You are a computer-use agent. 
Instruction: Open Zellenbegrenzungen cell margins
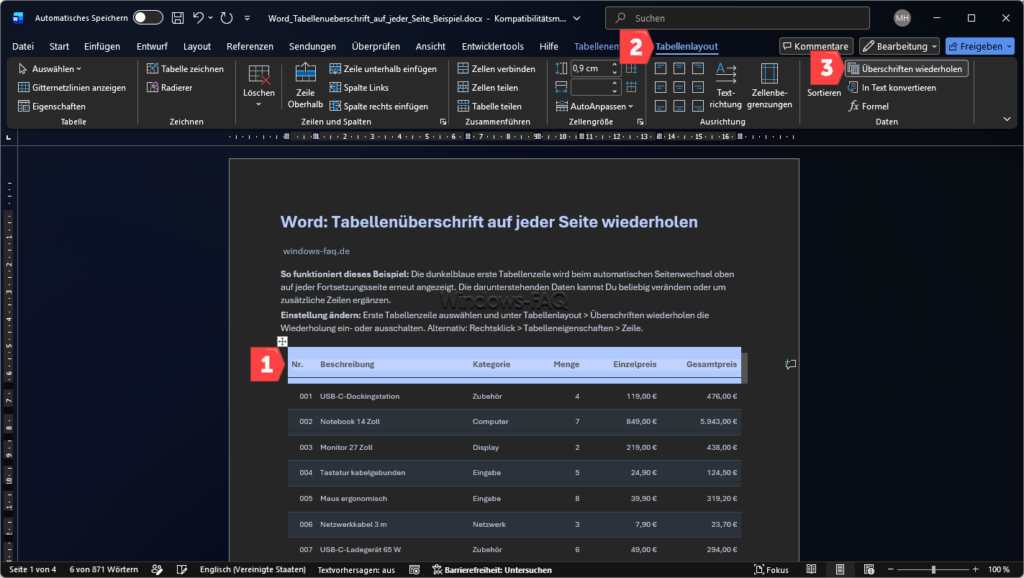769,86
